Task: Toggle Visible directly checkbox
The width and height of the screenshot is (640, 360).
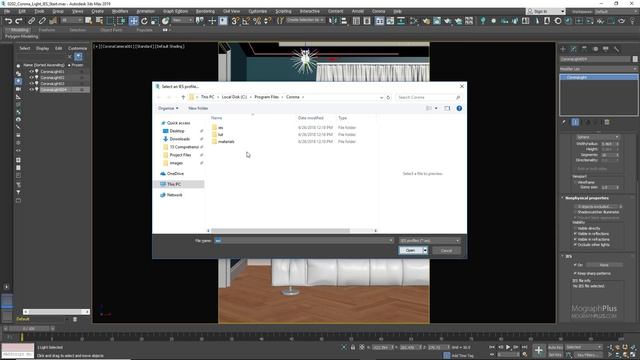Action: coord(576,229)
